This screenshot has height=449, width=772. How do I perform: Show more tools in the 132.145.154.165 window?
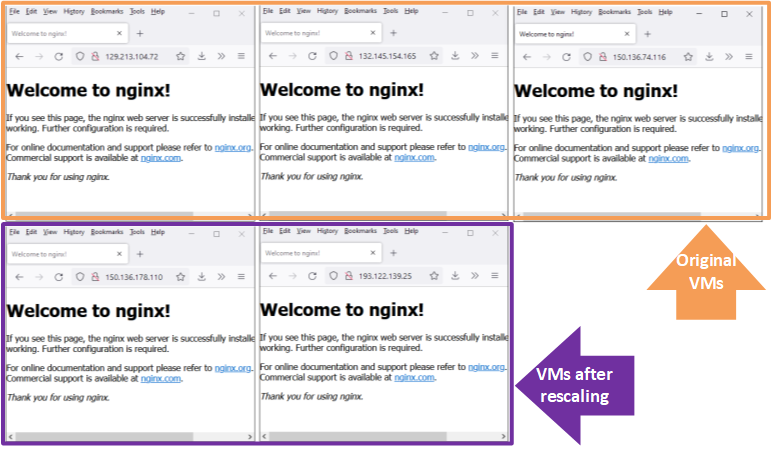click(x=475, y=56)
